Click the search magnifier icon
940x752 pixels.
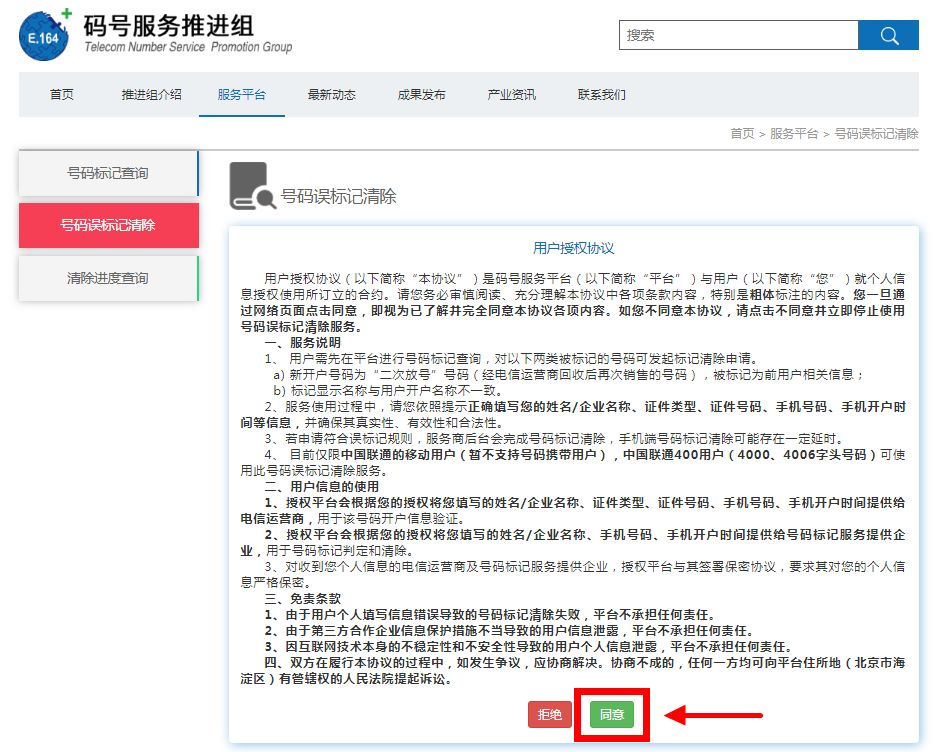tap(888, 35)
